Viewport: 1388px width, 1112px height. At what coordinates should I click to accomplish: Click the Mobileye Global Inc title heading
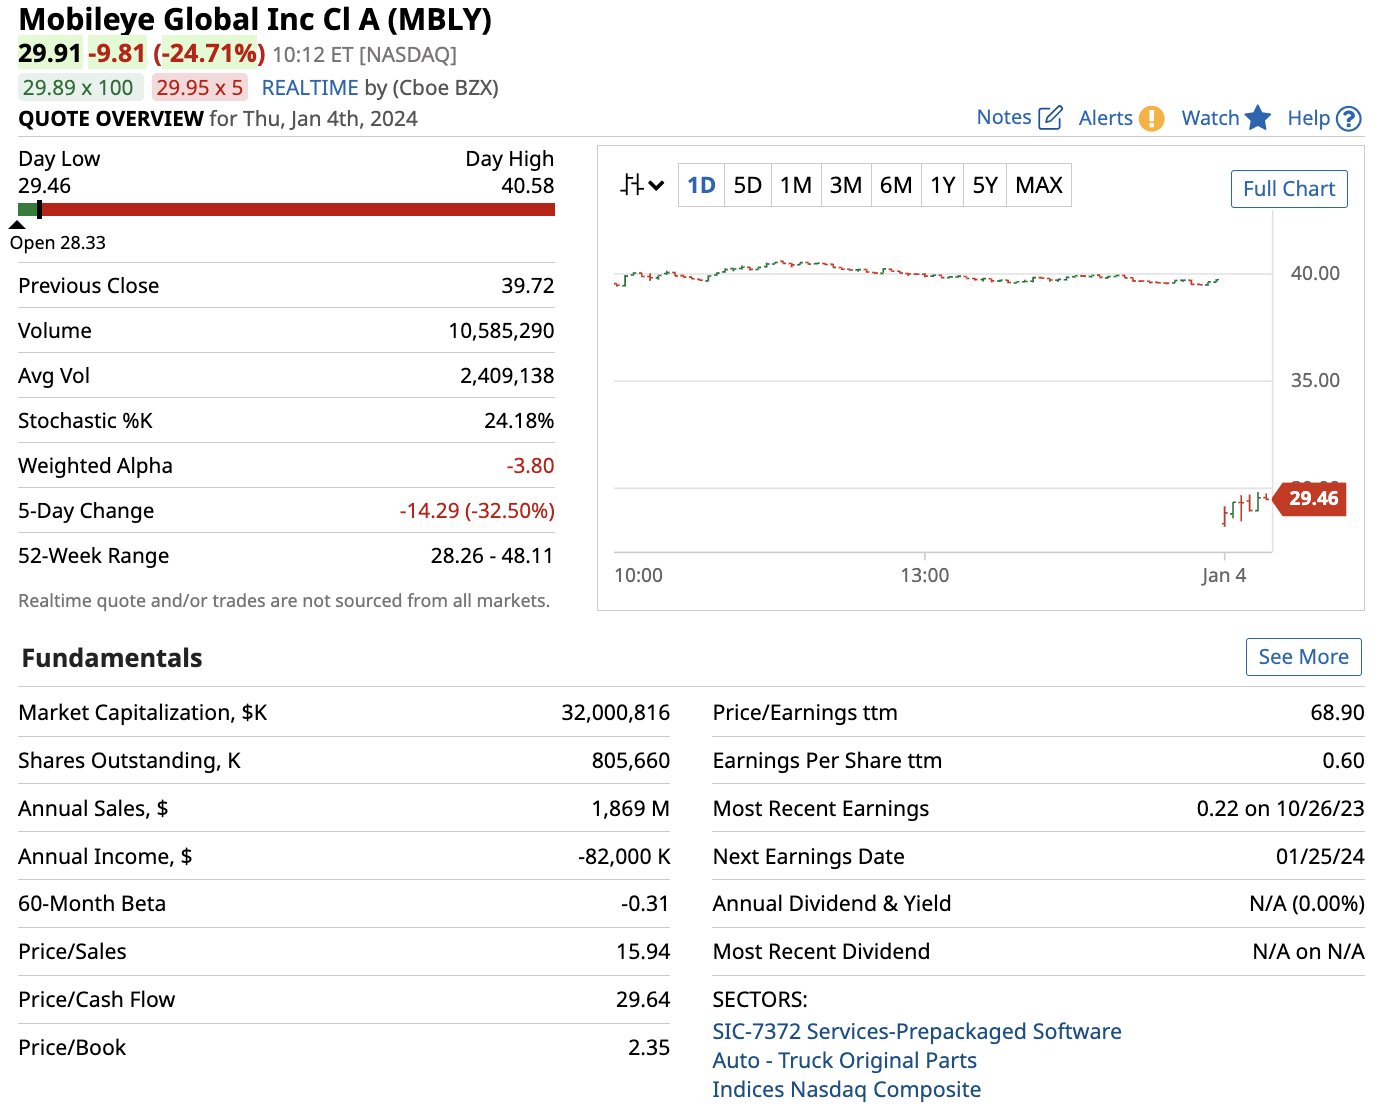click(255, 19)
